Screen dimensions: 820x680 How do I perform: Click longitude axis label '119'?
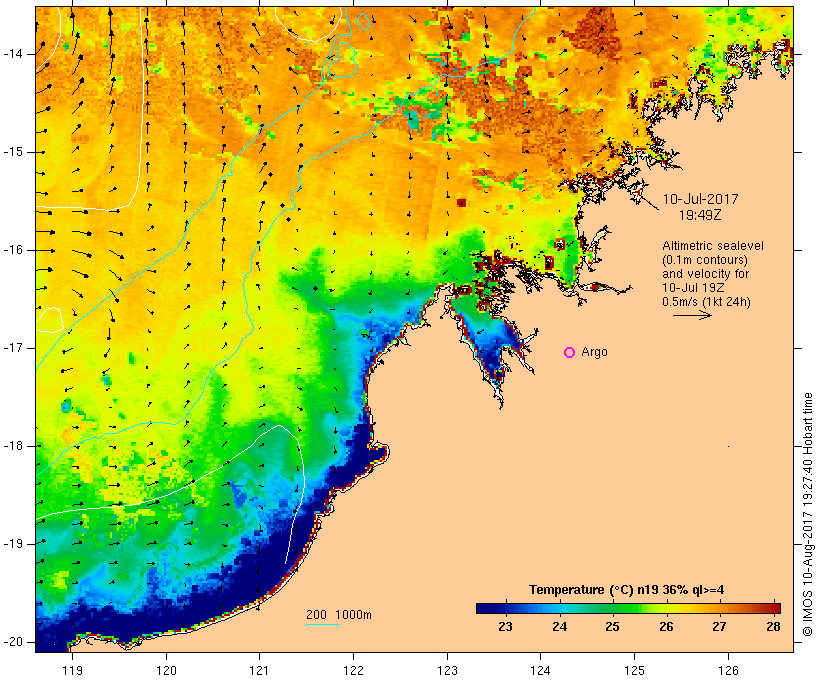pyautogui.click(x=72, y=670)
